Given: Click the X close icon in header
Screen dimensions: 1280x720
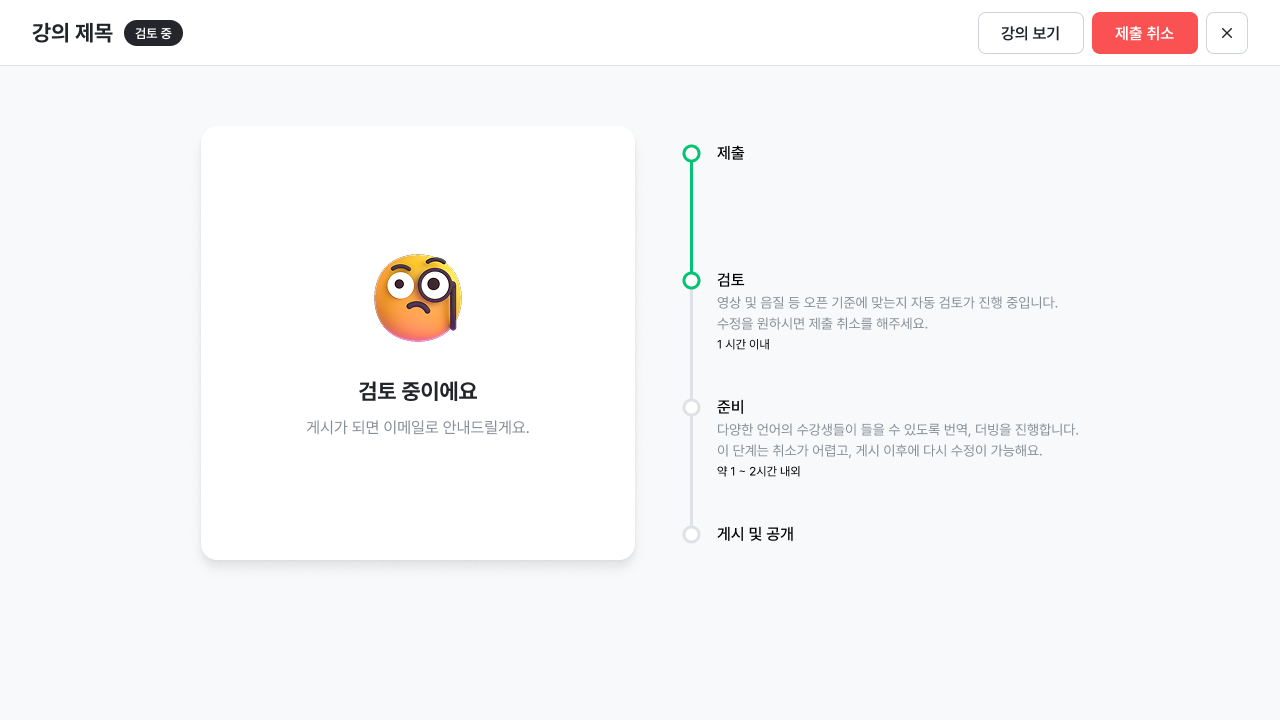Looking at the screenshot, I should [x=1226, y=33].
